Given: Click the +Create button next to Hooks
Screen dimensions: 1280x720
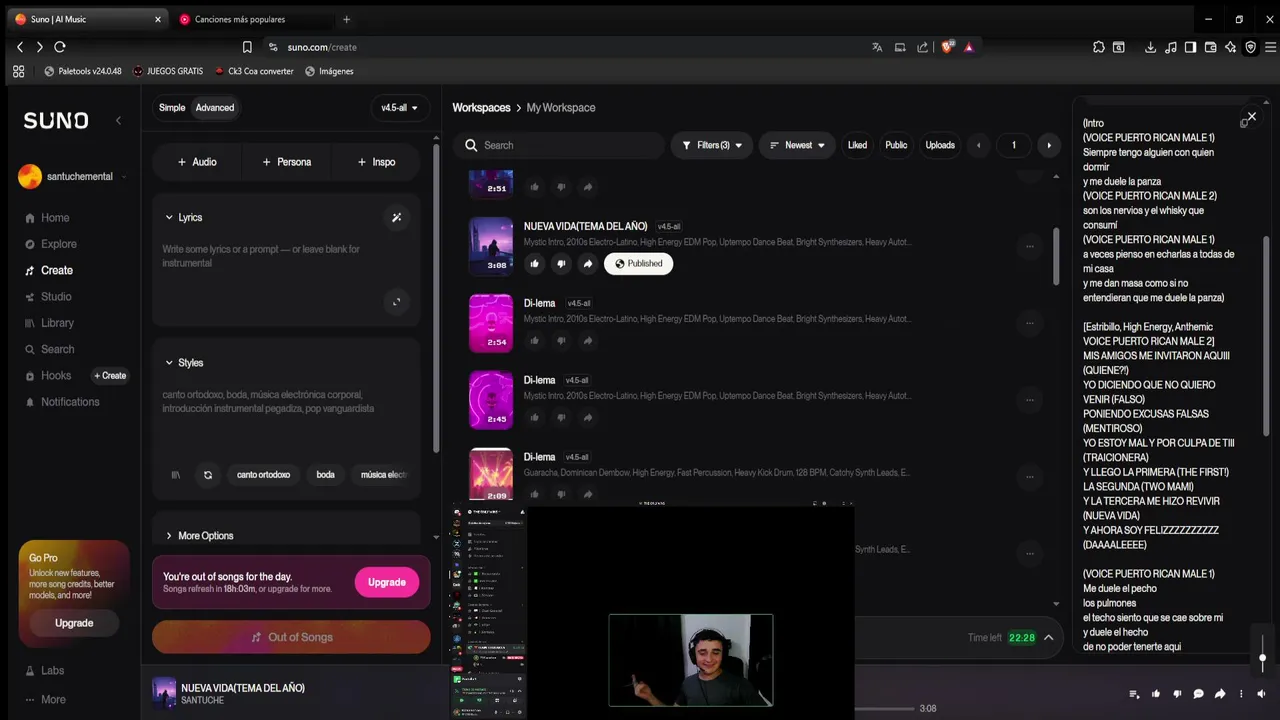Looking at the screenshot, I should [110, 376].
